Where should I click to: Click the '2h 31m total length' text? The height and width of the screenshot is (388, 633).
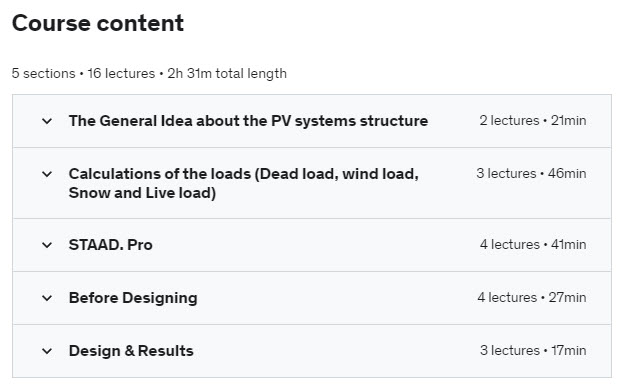point(227,73)
